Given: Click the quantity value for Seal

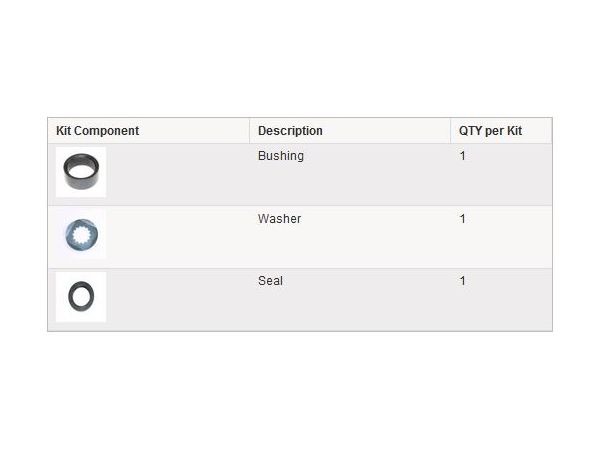Looking at the screenshot, I should click(x=463, y=281).
